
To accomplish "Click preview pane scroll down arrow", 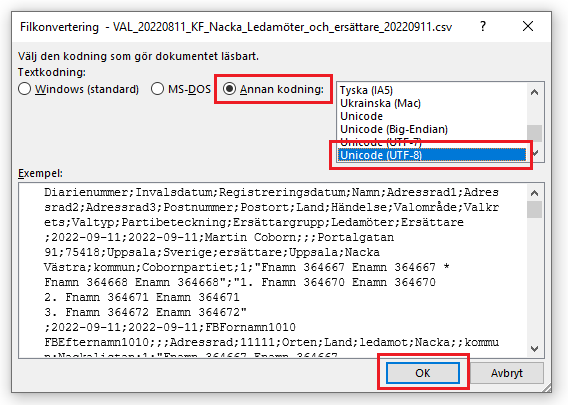I will coord(534,348).
